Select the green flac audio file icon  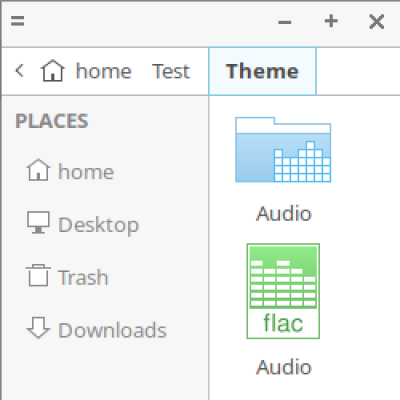[283, 291]
